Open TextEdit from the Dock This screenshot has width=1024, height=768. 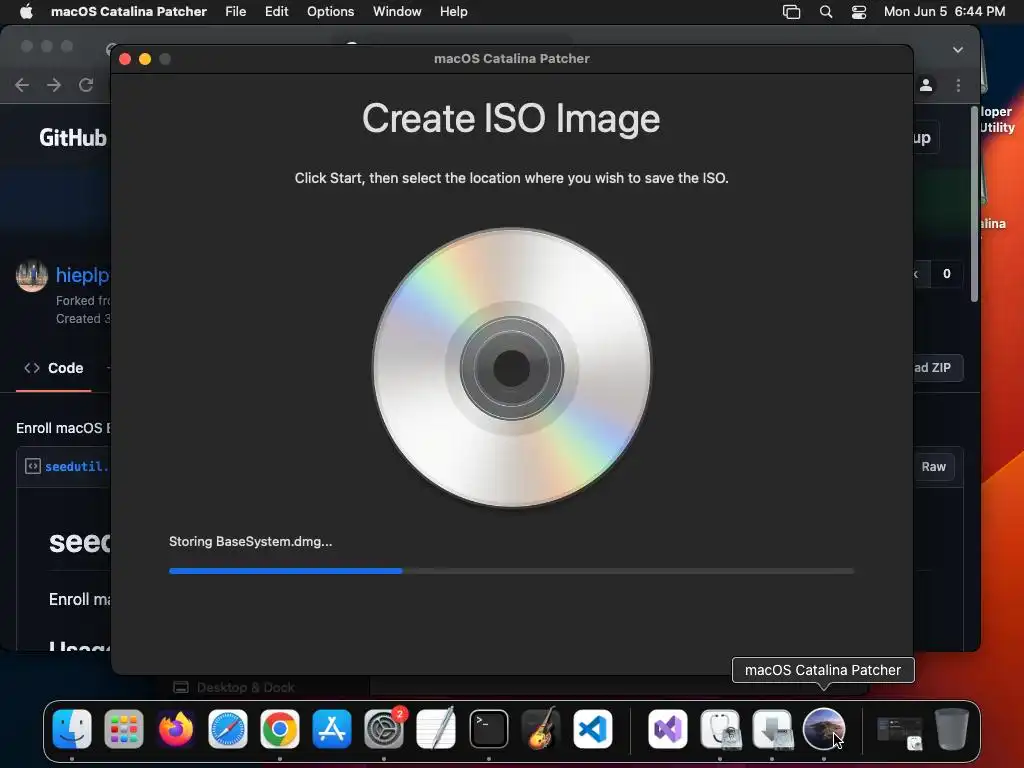[436, 729]
